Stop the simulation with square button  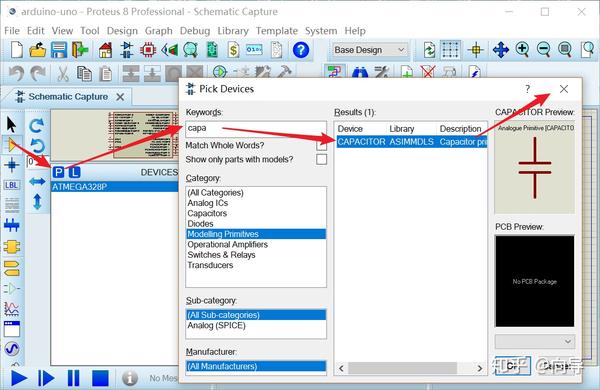100,378
